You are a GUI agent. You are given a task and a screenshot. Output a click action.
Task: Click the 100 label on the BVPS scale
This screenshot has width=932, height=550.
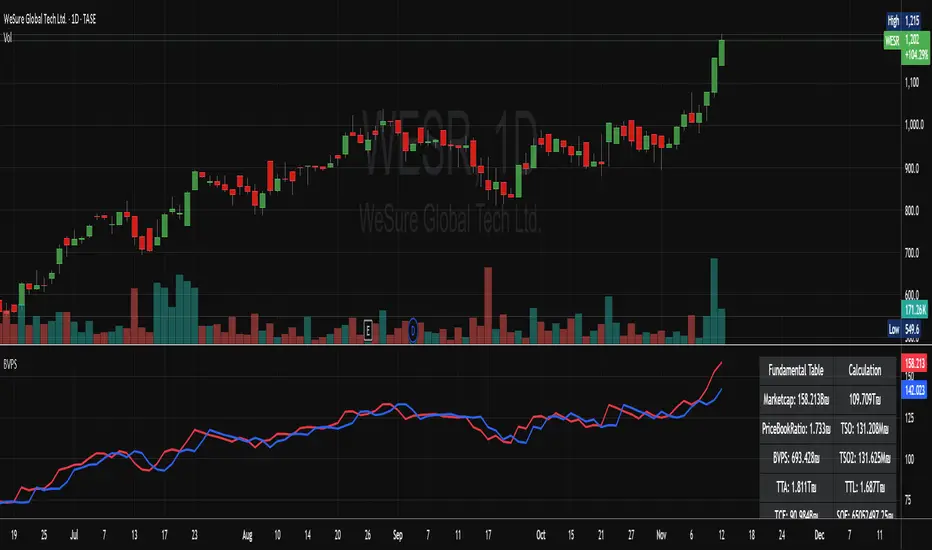tap(909, 459)
